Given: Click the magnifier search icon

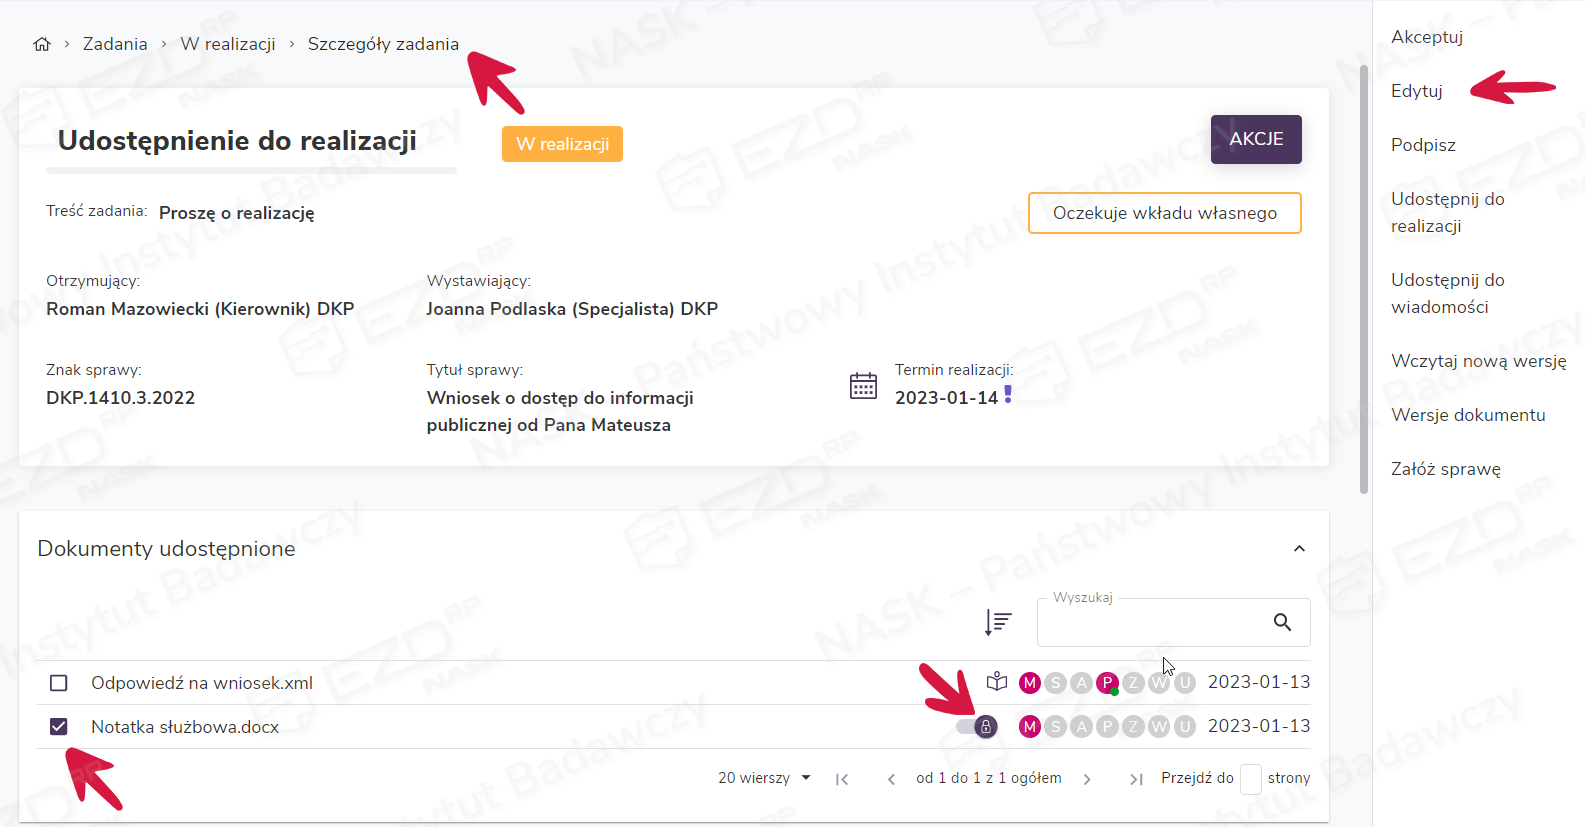Looking at the screenshot, I should (1282, 622).
